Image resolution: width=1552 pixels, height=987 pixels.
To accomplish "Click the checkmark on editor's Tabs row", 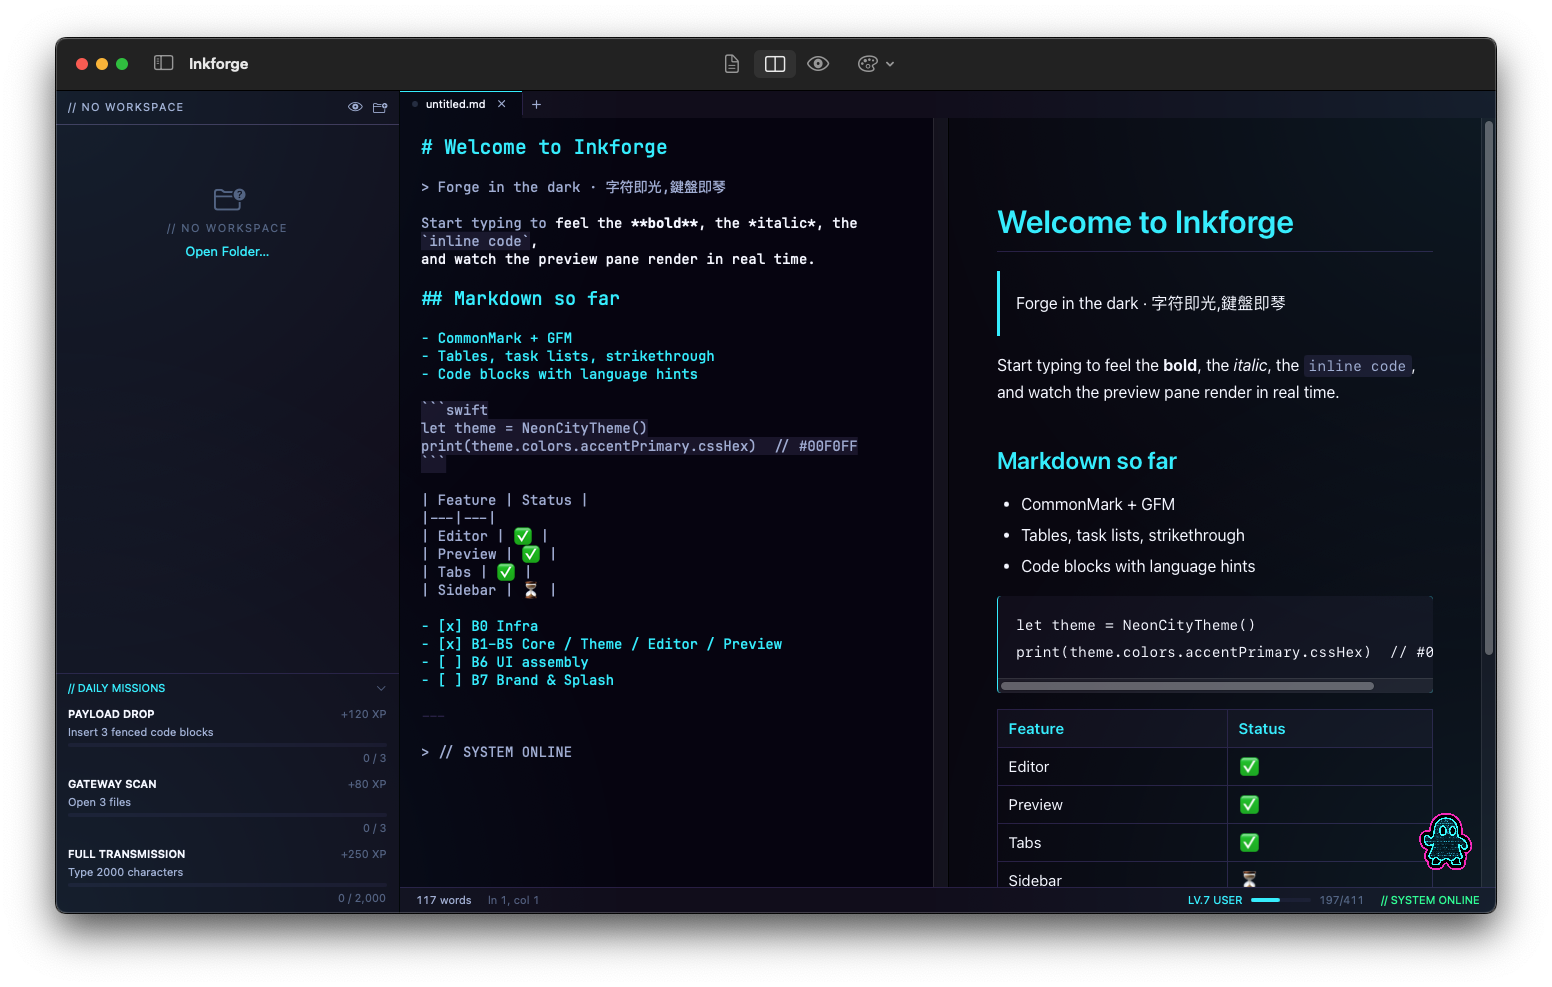I will [506, 572].
